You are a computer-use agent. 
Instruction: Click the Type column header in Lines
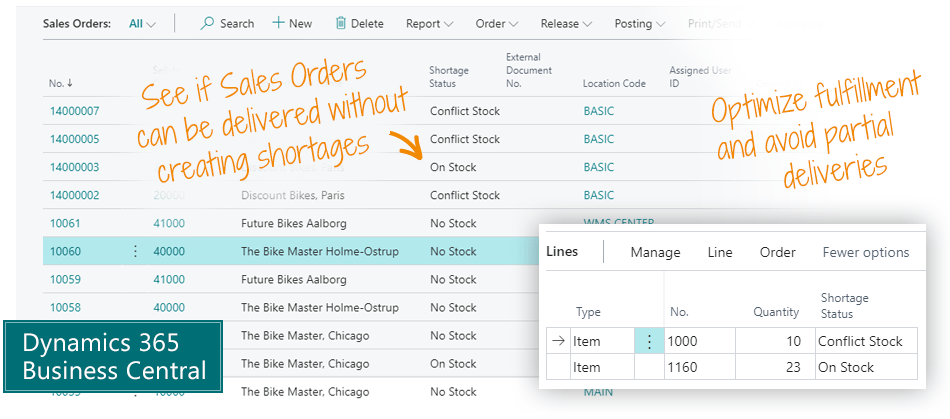point(588,312)
